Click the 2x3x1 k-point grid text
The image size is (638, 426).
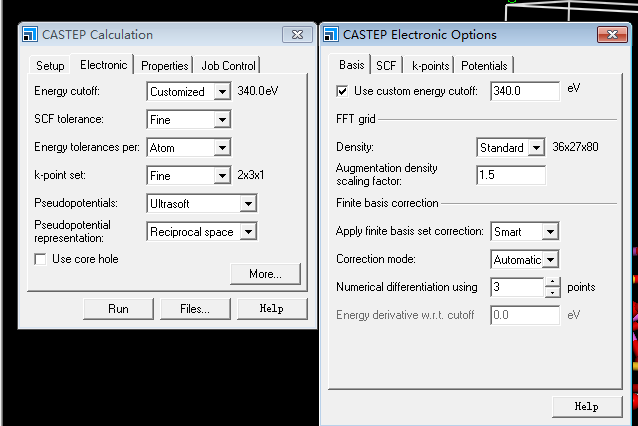click(x=251, y=175)
